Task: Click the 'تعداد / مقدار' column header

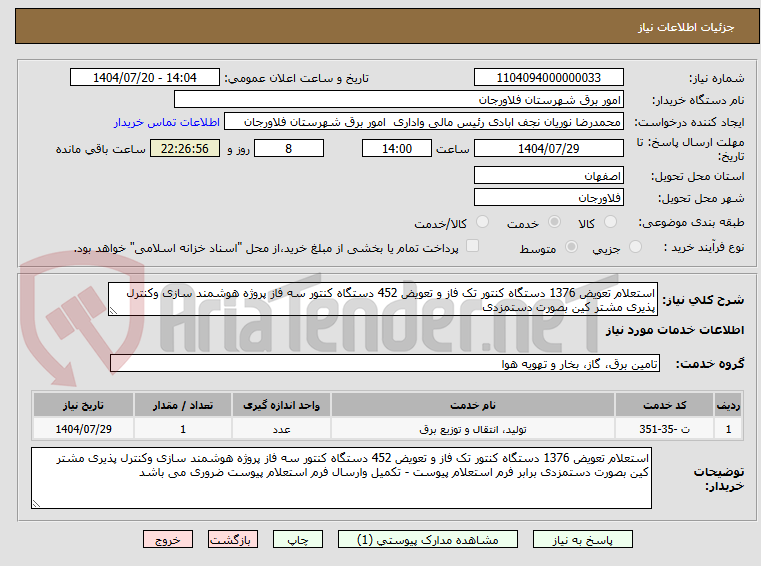Action: click(x=183, y=405)
